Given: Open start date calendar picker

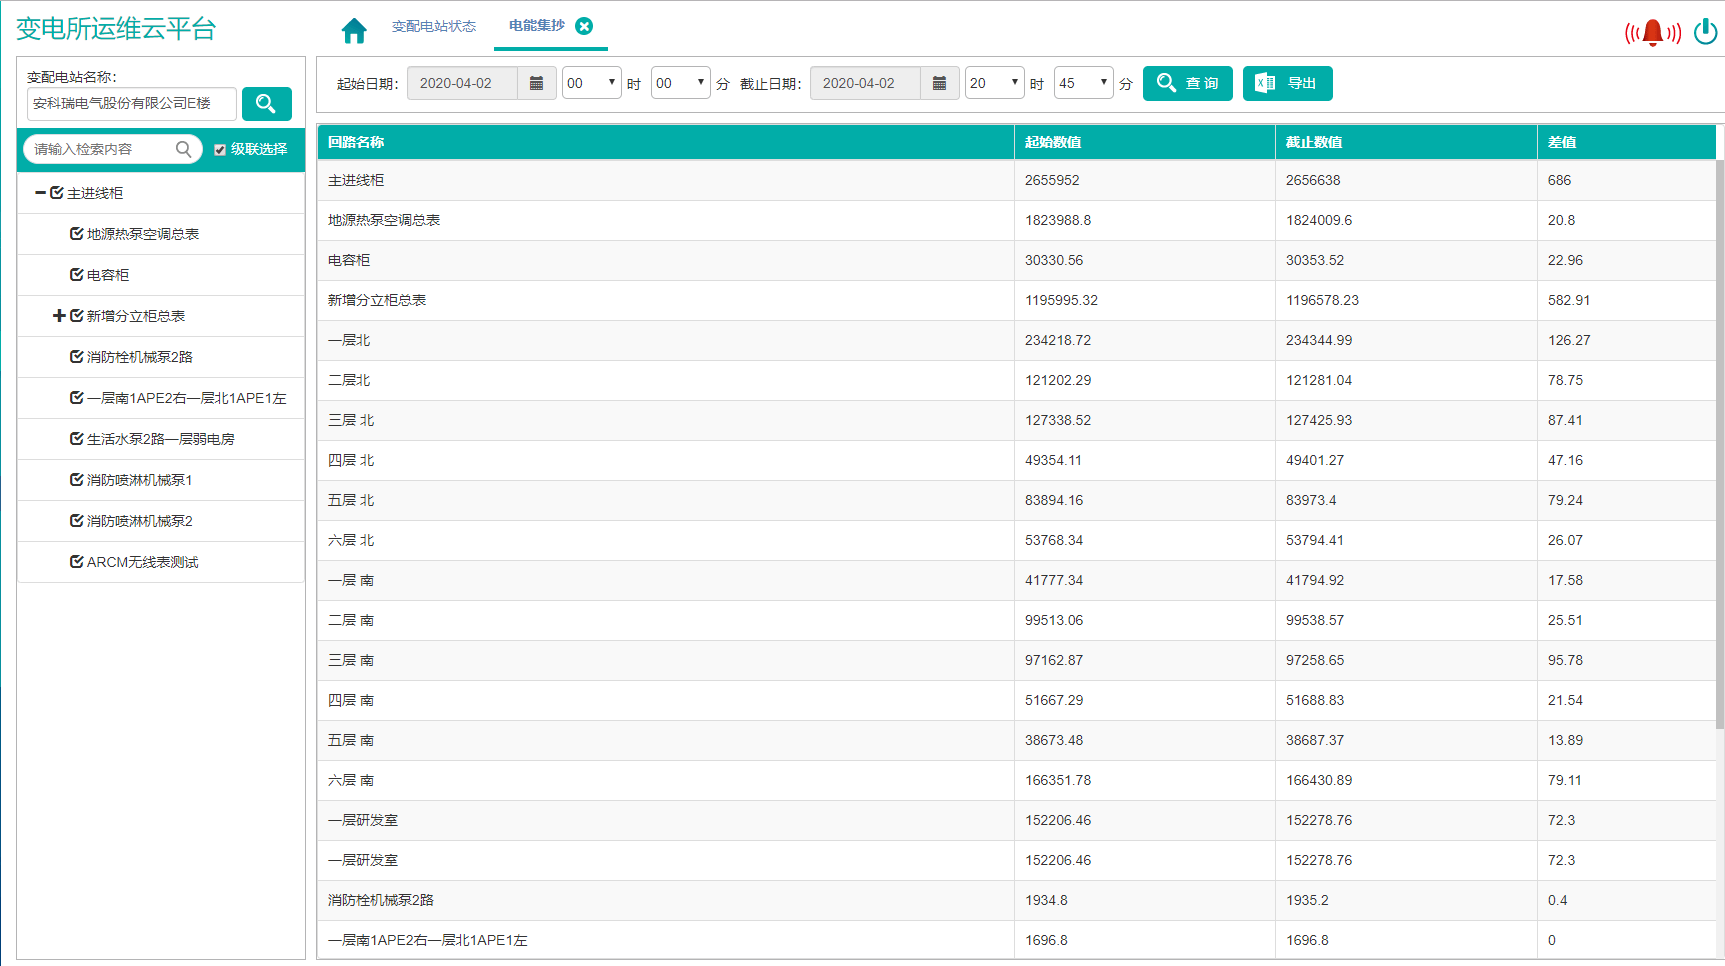Looking at the screenshot, I should [x=536, y=83].
